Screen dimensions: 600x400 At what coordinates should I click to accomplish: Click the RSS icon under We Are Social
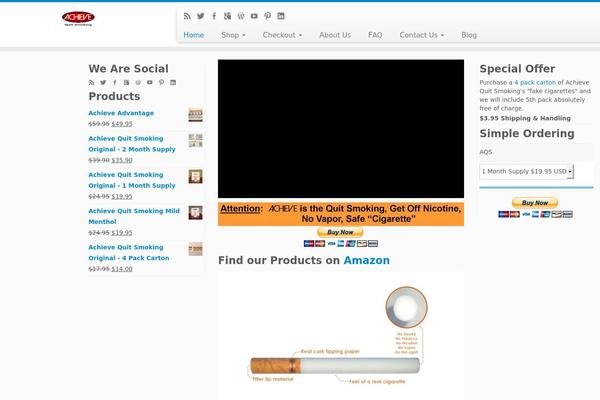91,82
